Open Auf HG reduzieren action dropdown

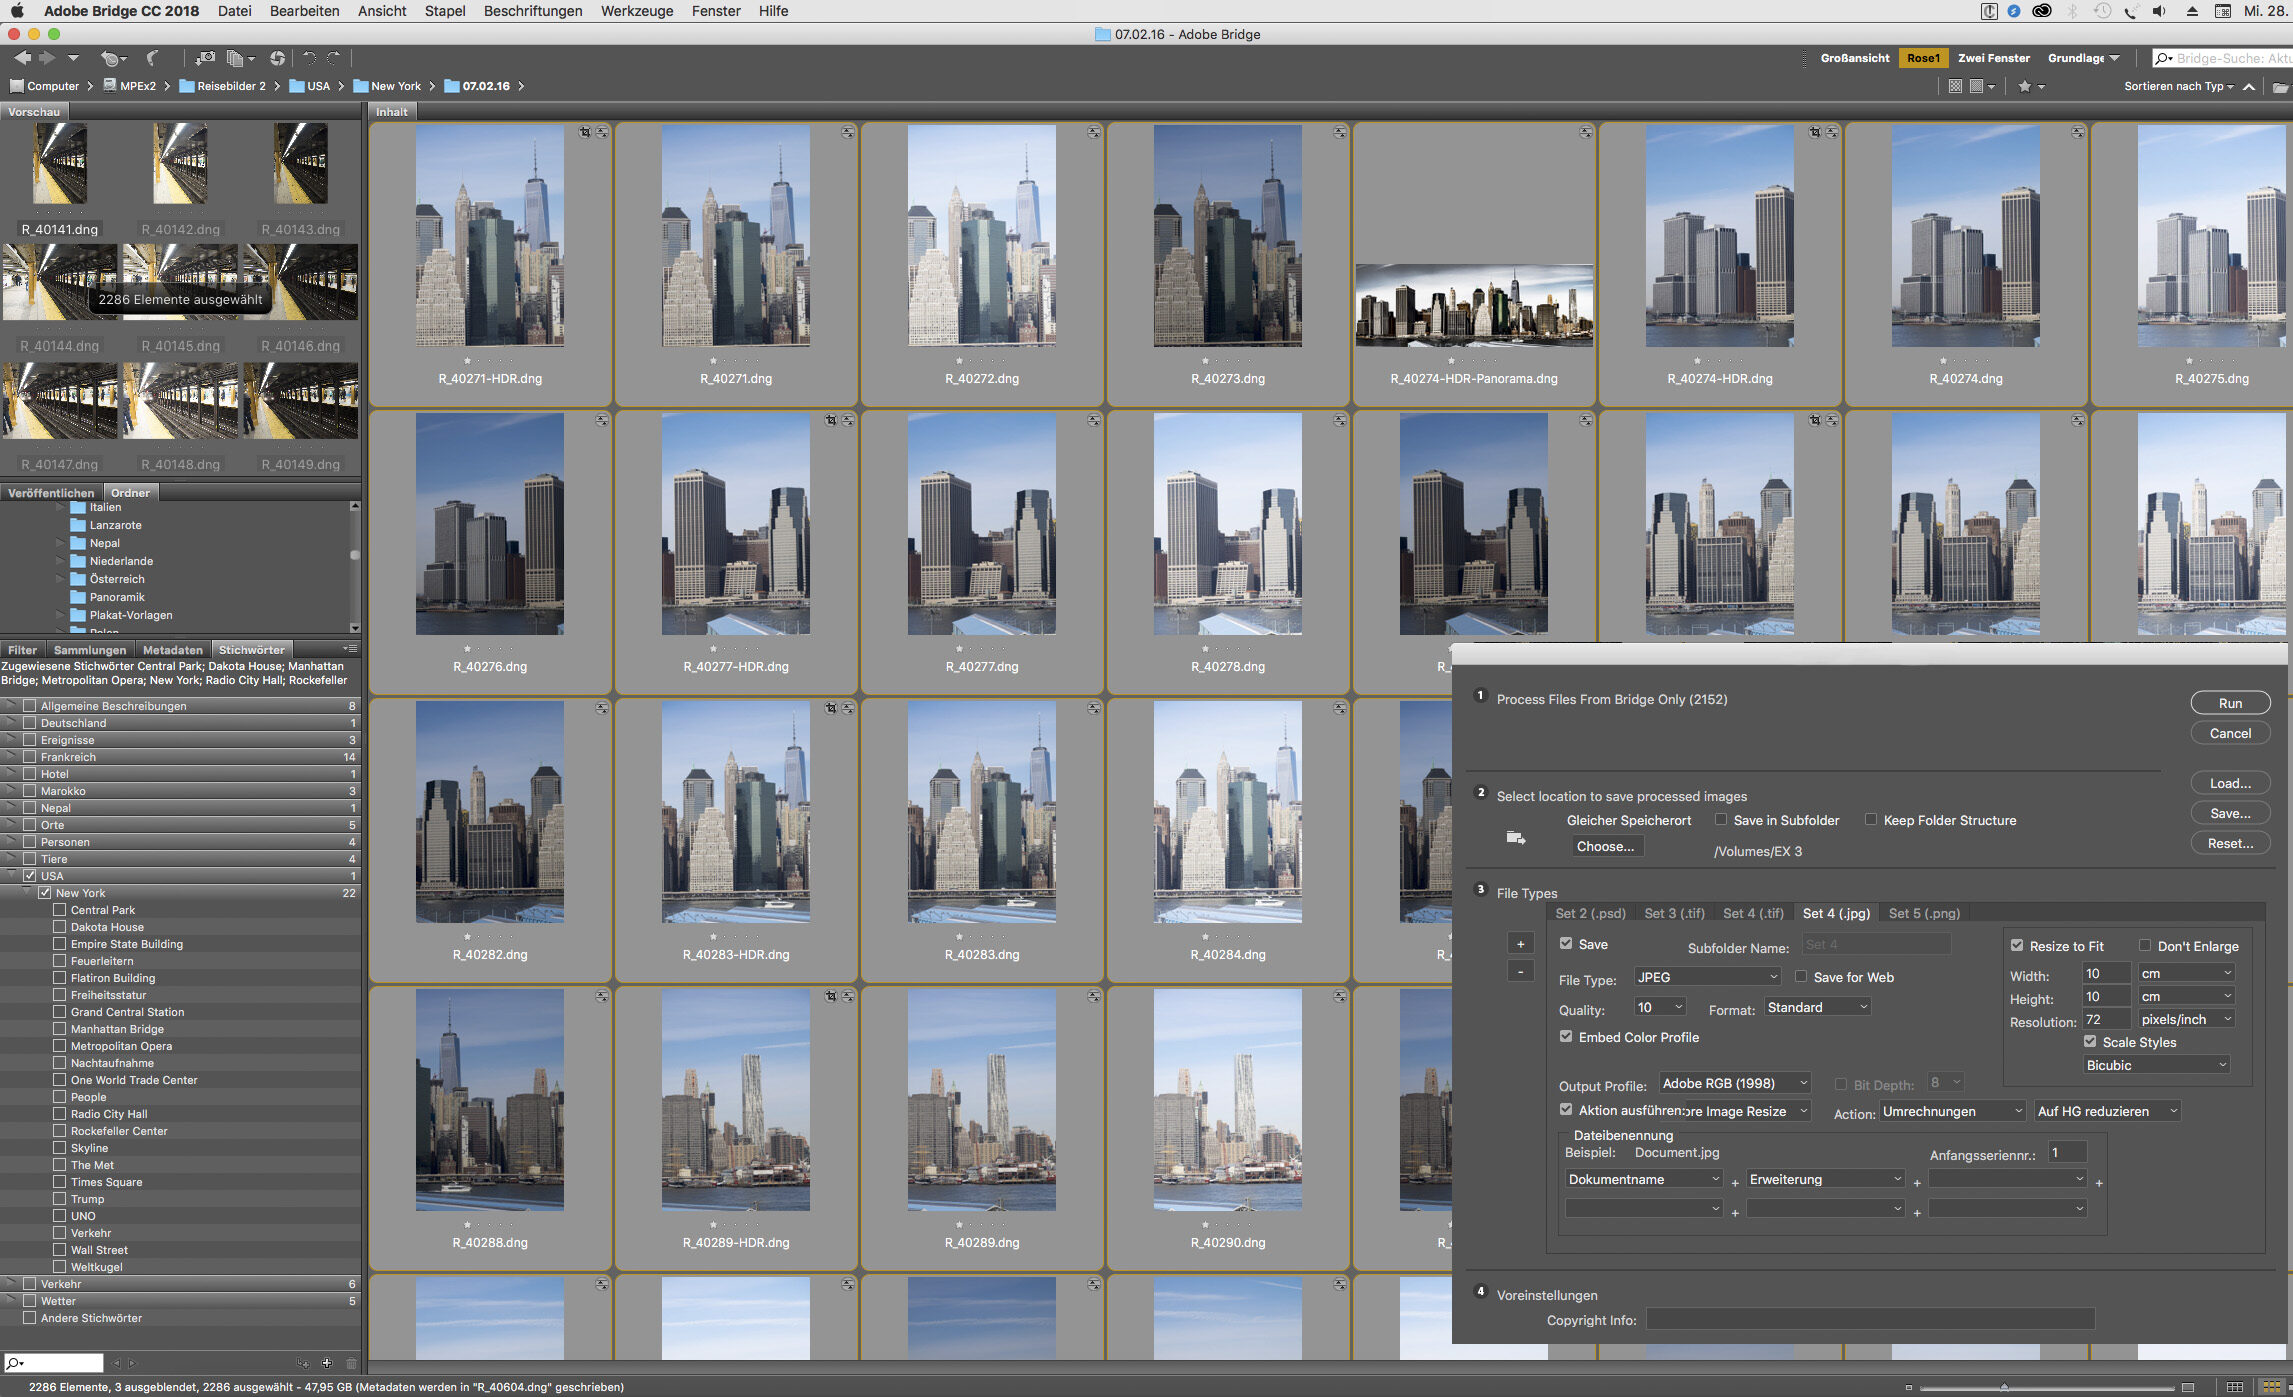pos(2107,1111)
